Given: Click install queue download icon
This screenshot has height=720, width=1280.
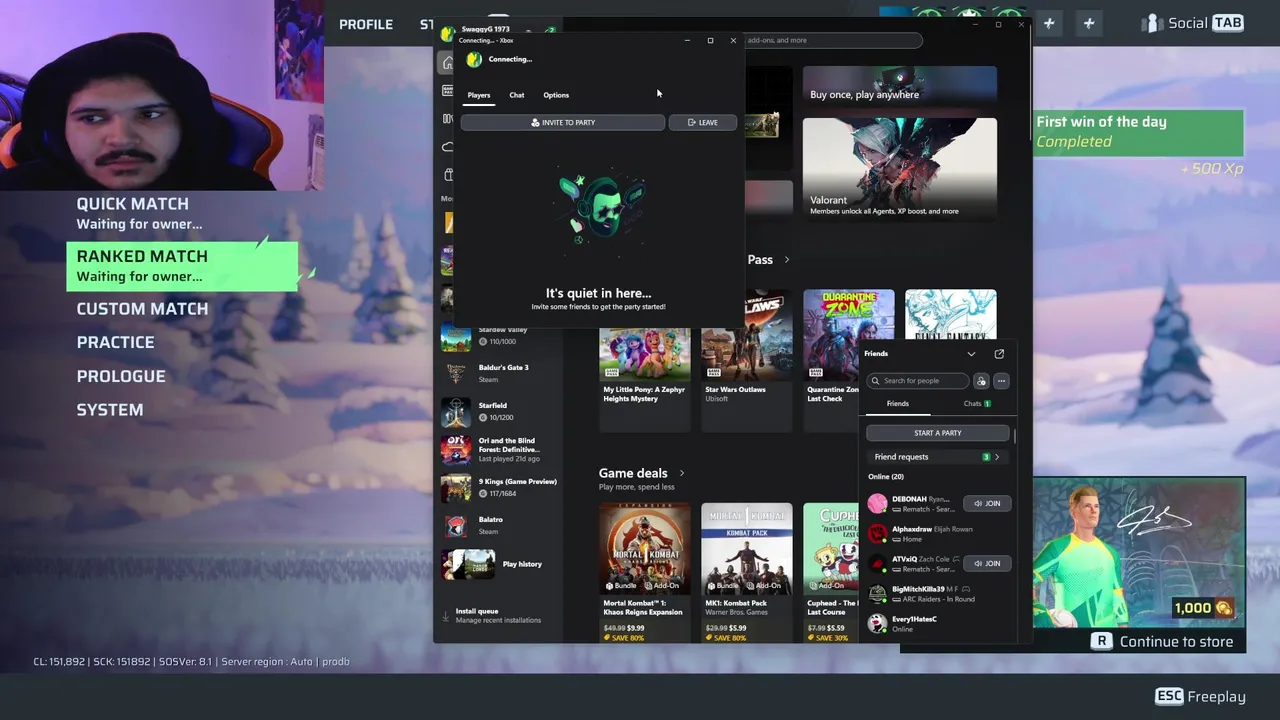Looking at the screenshot, I should [446, 615].
